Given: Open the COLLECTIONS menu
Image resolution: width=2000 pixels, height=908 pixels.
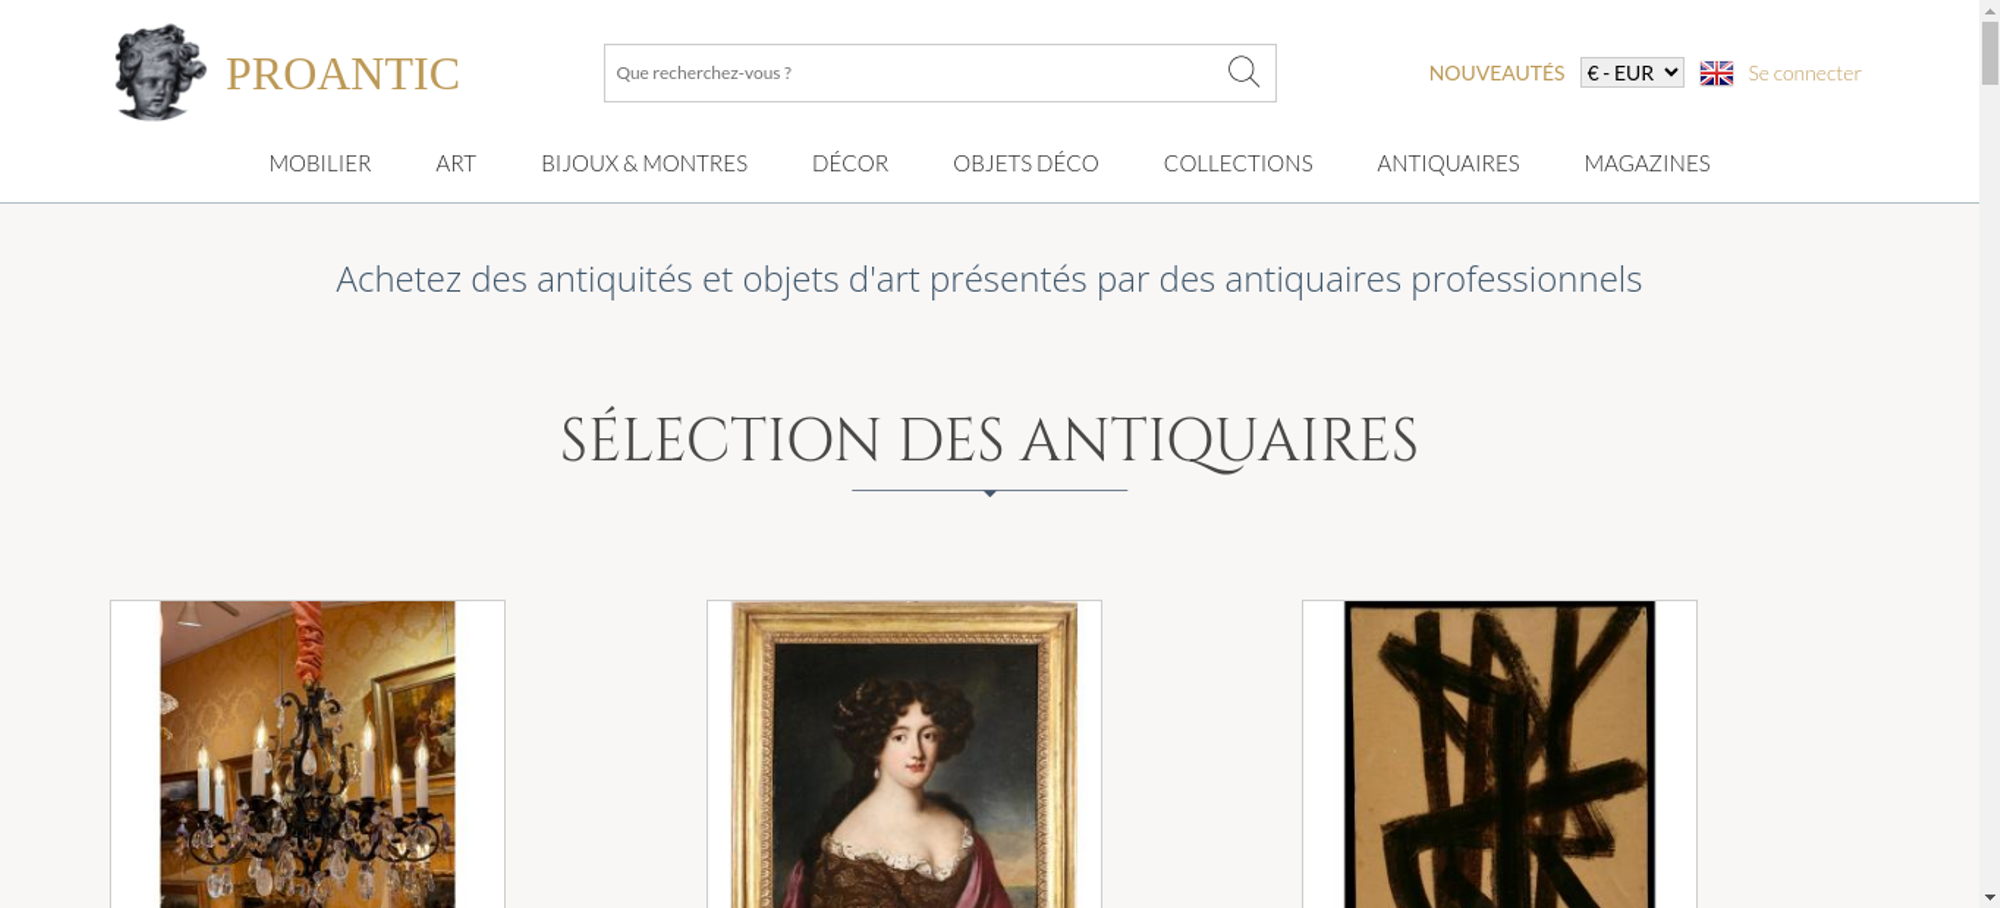Looking at the screenshot, I should [1238, 163].
